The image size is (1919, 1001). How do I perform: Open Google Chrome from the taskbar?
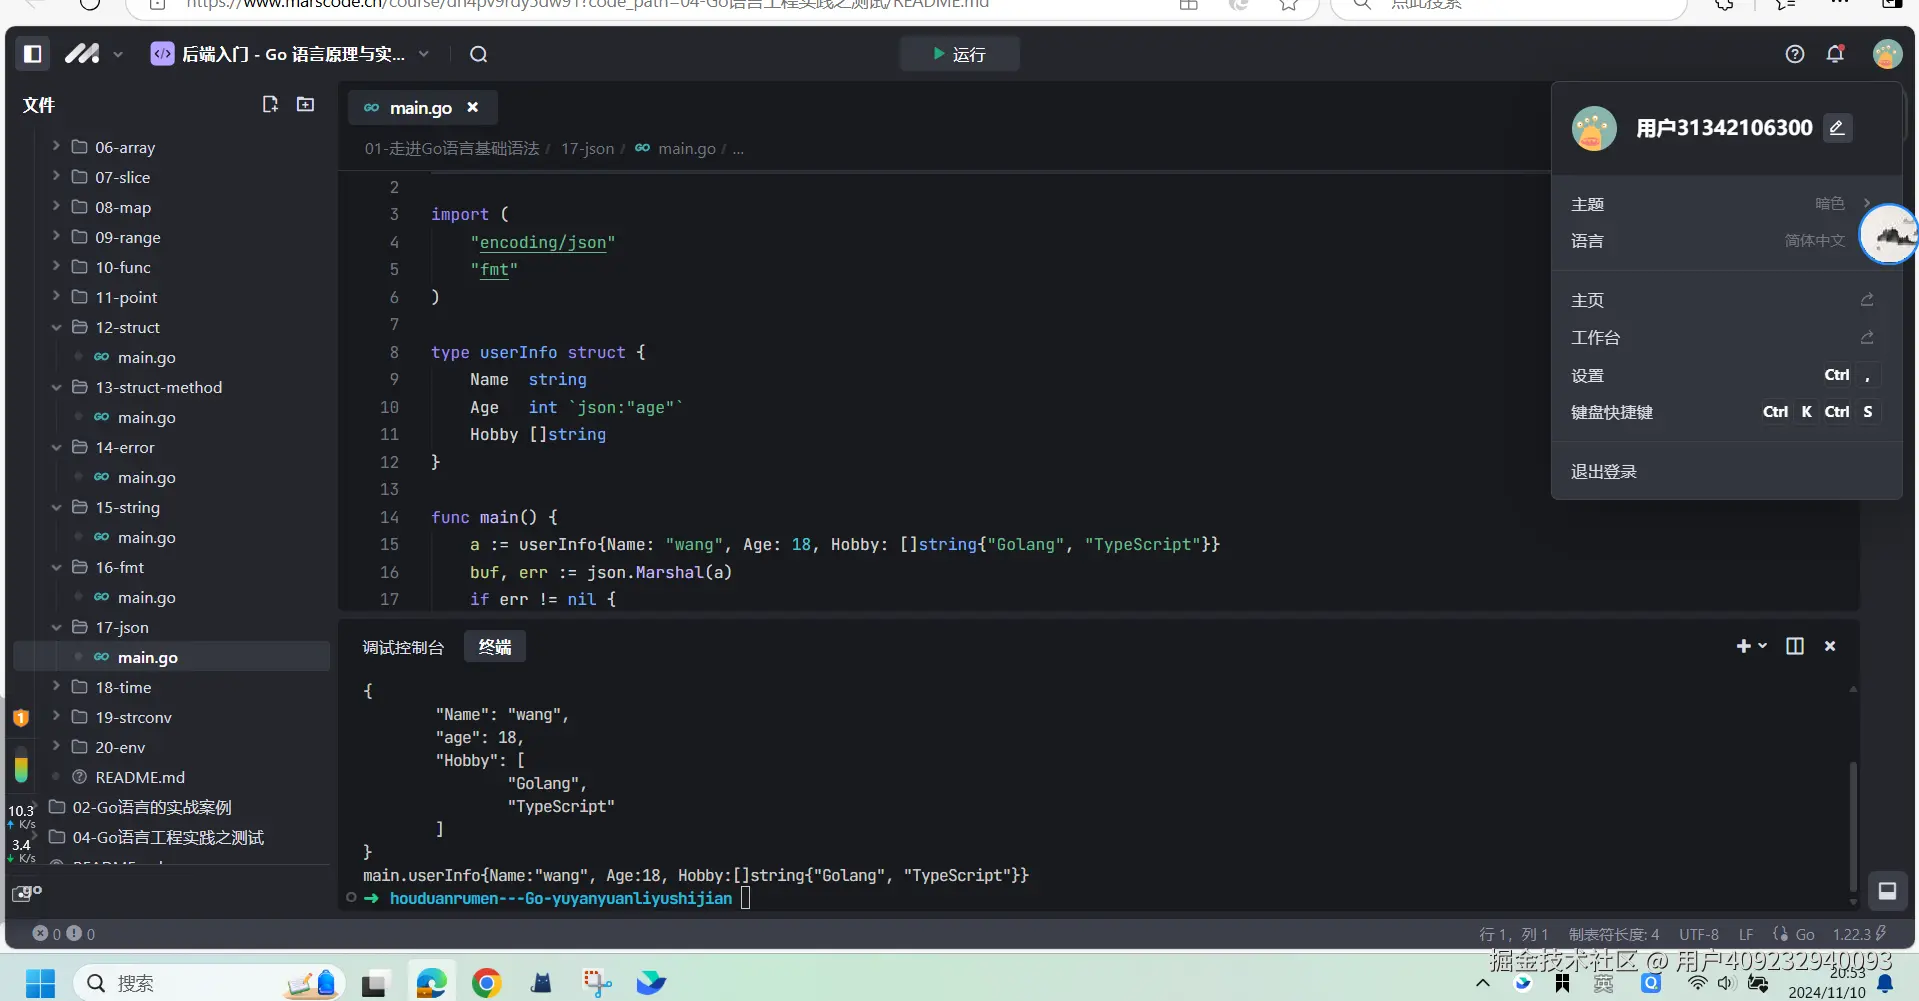pos(486,983)
